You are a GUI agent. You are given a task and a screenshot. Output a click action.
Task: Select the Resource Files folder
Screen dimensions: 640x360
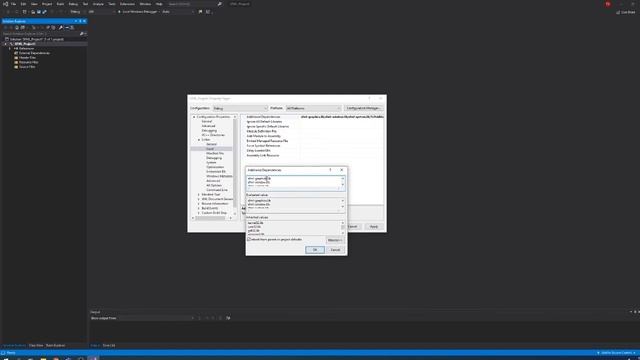29,62
